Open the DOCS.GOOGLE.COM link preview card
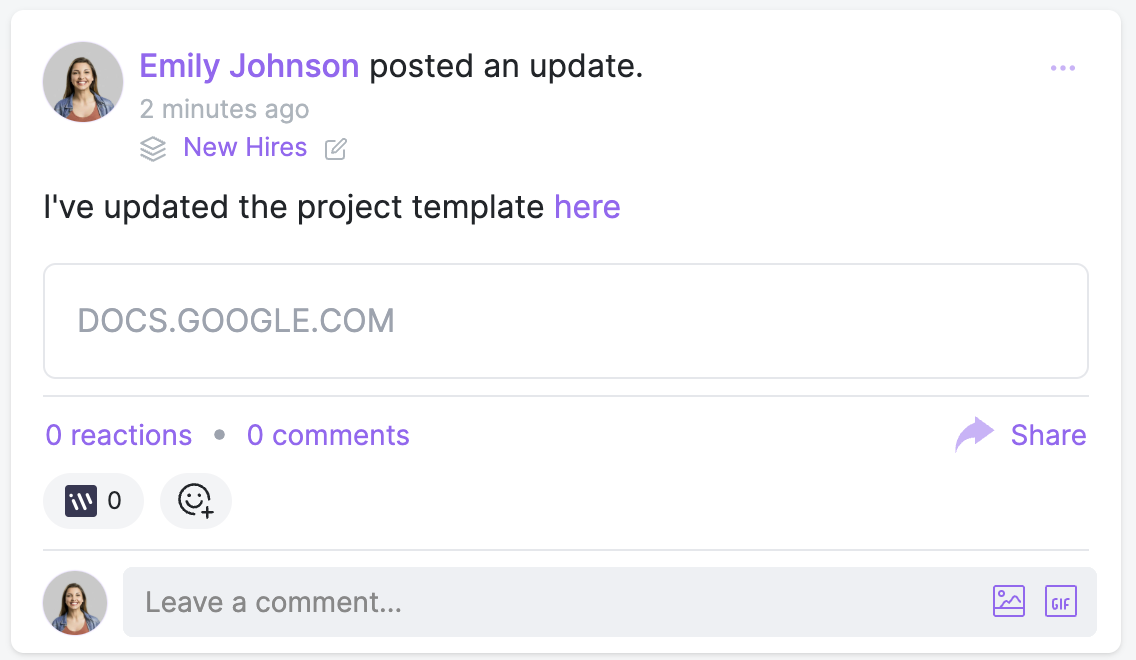Viewport: 1136px width, 660px height. click(x=565, y=321)
